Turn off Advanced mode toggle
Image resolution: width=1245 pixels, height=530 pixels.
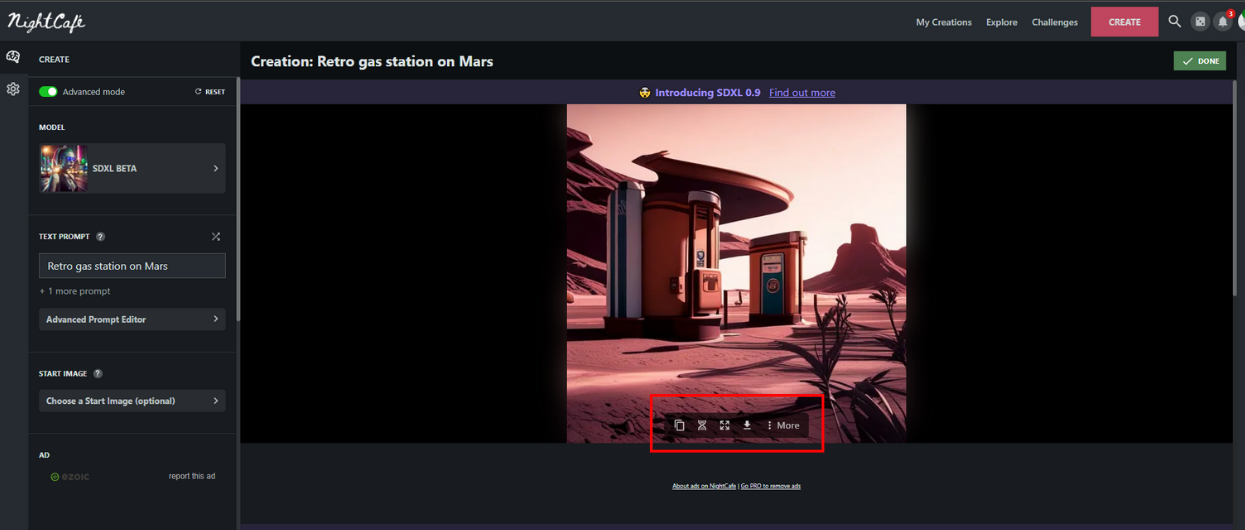48,92
